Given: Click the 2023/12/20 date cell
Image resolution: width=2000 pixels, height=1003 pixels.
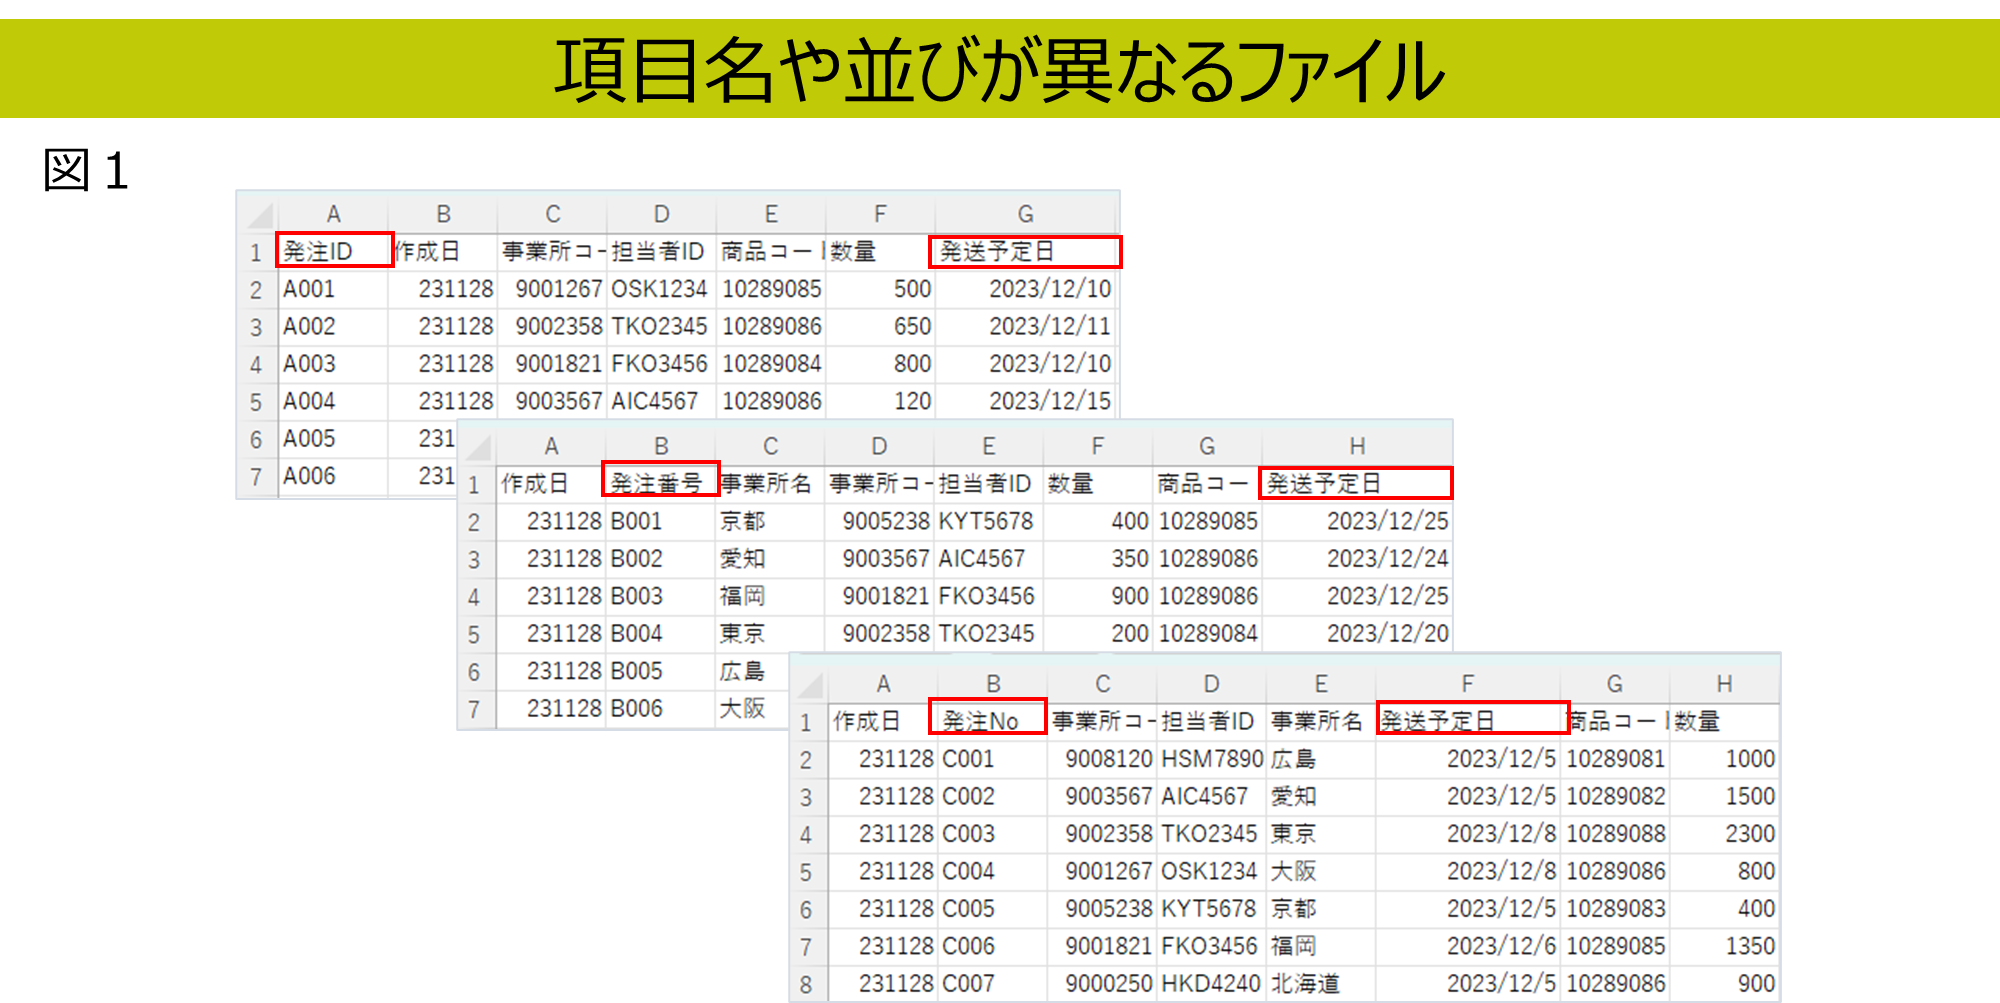Looking at the screenshot, I should tap(1357, 633).
